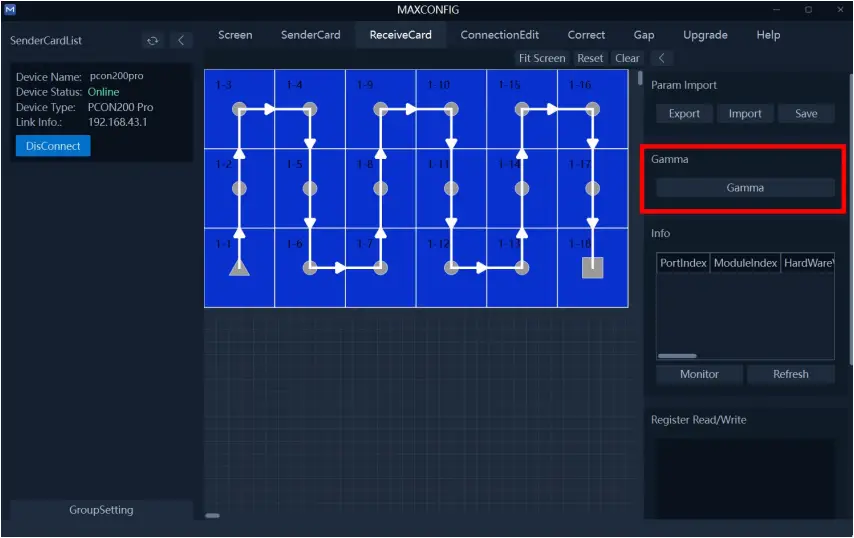
Task: Click the Export button under Param Import
Action: tap(684, 113)
